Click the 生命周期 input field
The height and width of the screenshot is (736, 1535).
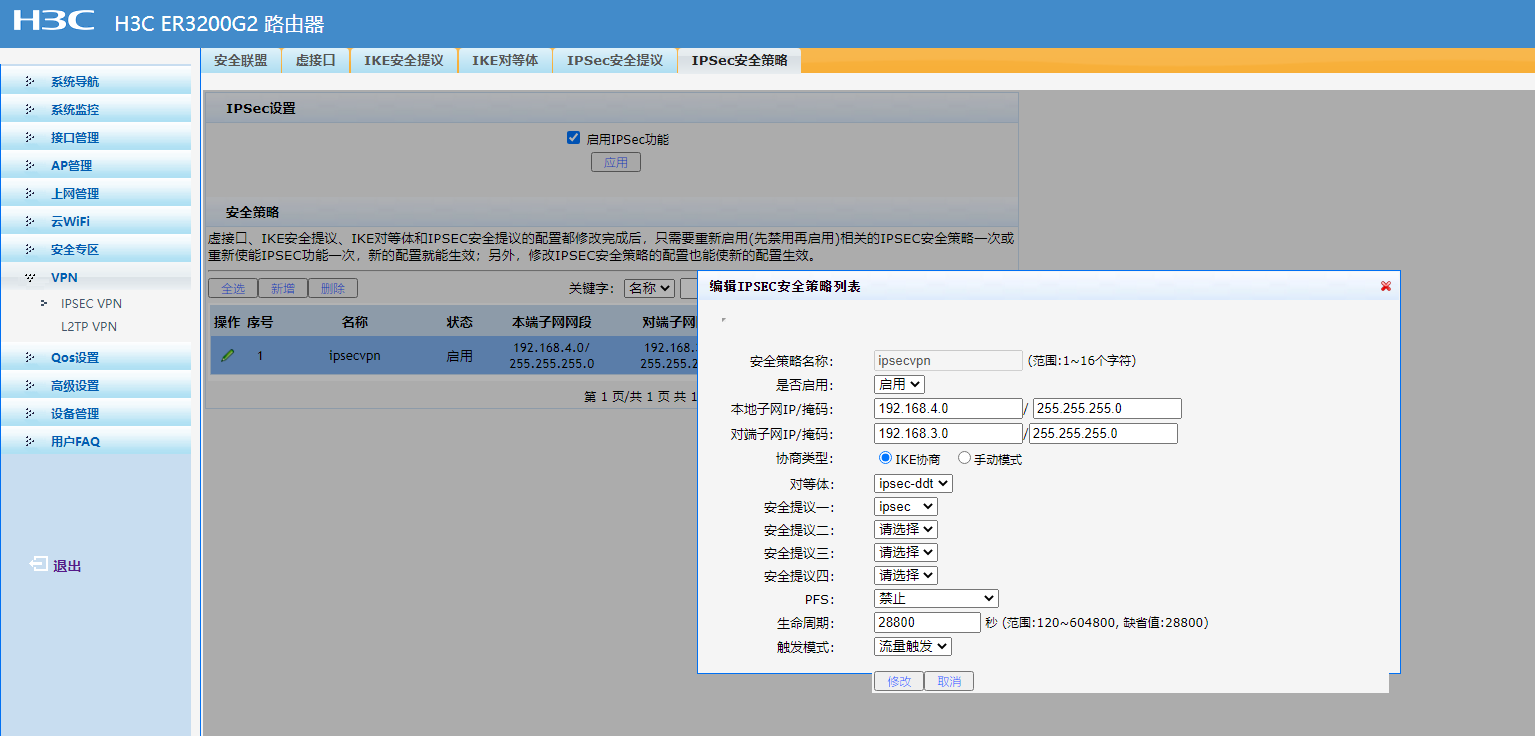pyautogui.click(x=927, y=622)
